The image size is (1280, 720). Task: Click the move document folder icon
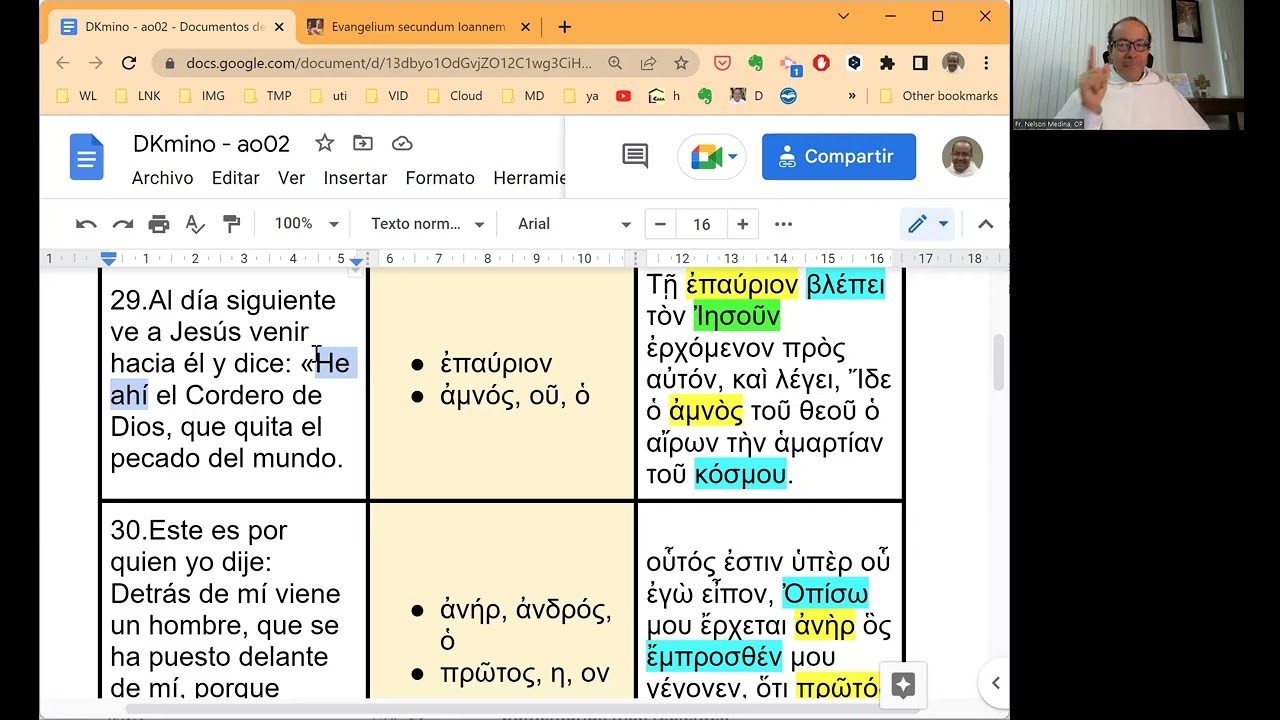(363, 143)
